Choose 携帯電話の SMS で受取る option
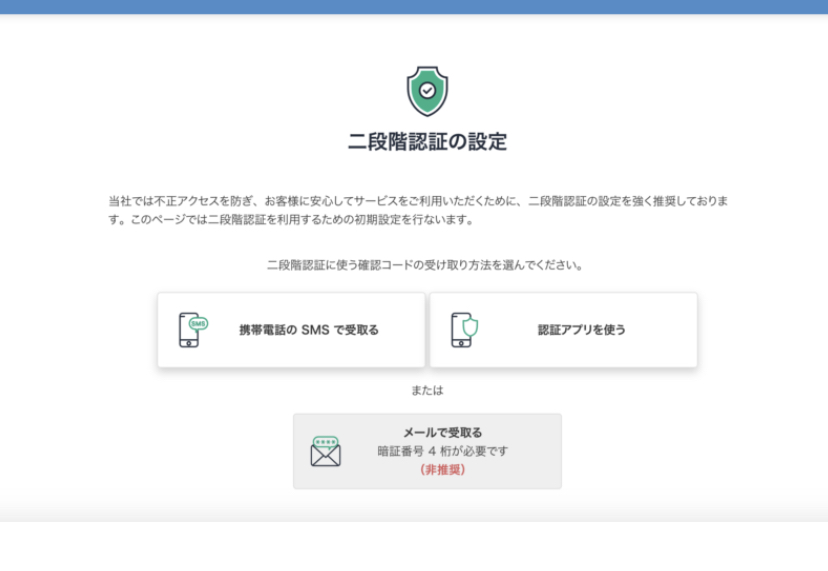This screenshot has height=571, width=828. [x=291, y=330]
